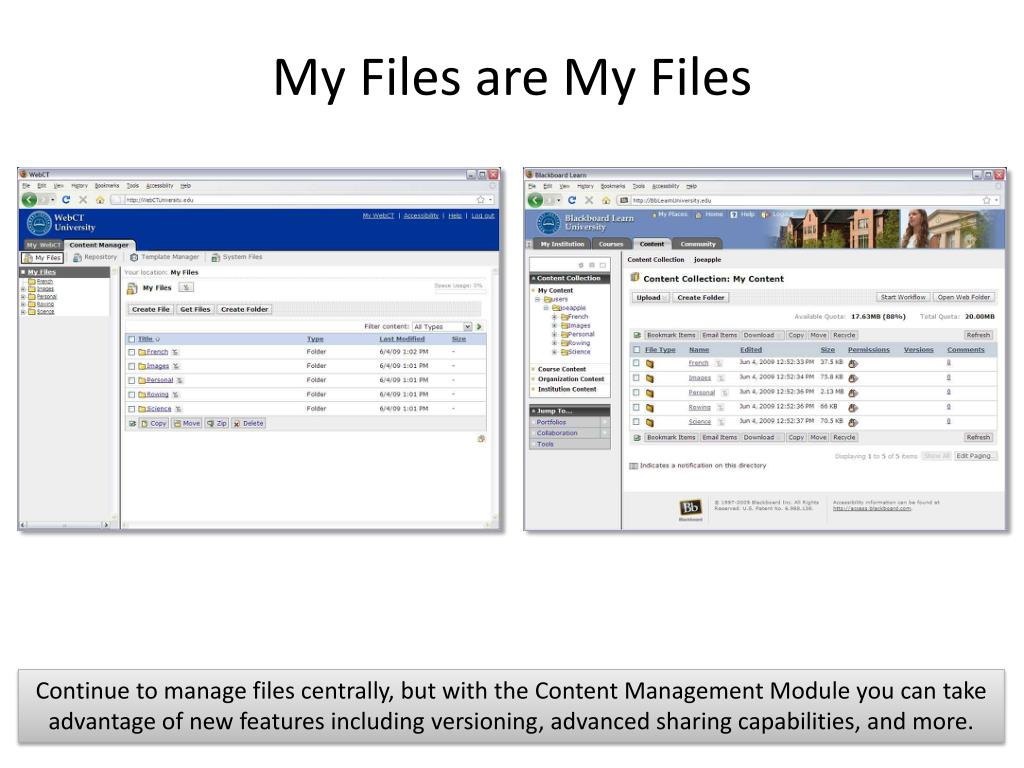Open the All Types filter dropdown
The height and width of the screenshot is (768, 1024).
tap(441, 327)
